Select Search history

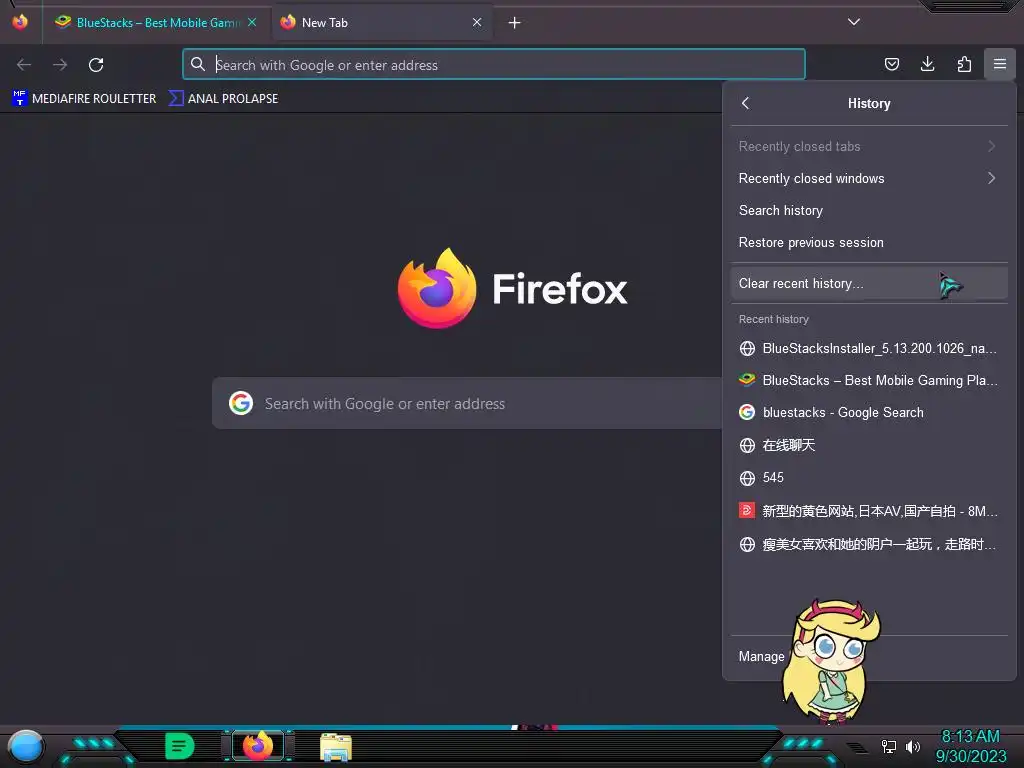pos(869,210)
